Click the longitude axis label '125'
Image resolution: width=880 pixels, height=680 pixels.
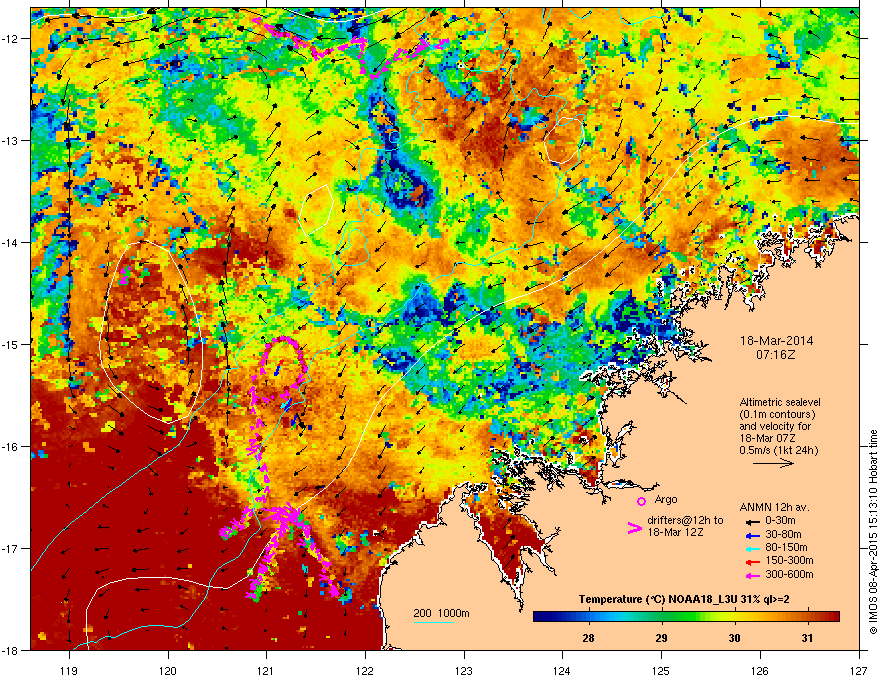pos(661,671)
